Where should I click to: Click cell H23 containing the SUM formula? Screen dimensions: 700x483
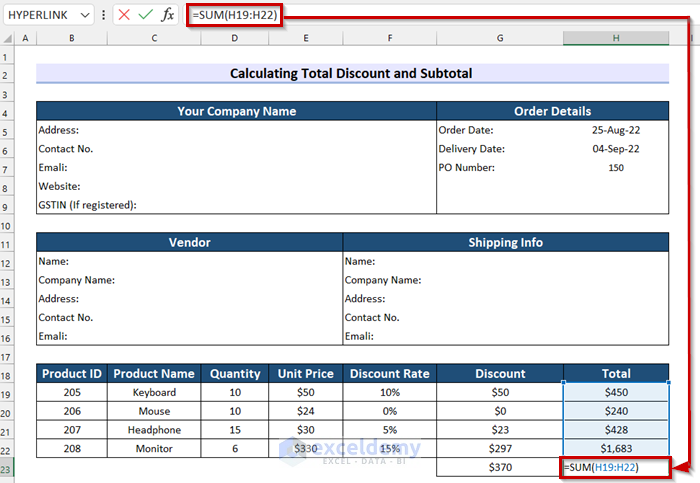615,467
